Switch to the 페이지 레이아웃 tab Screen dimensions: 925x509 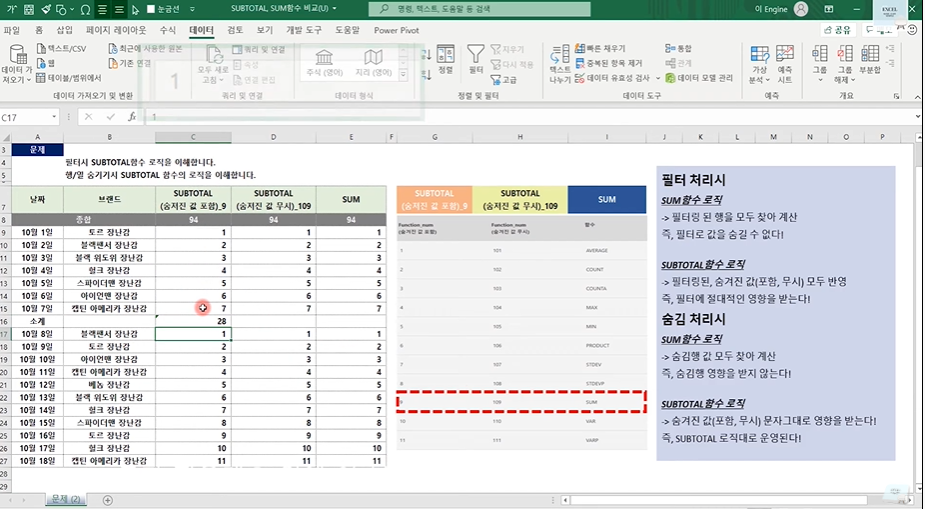[x=116, y=30]
